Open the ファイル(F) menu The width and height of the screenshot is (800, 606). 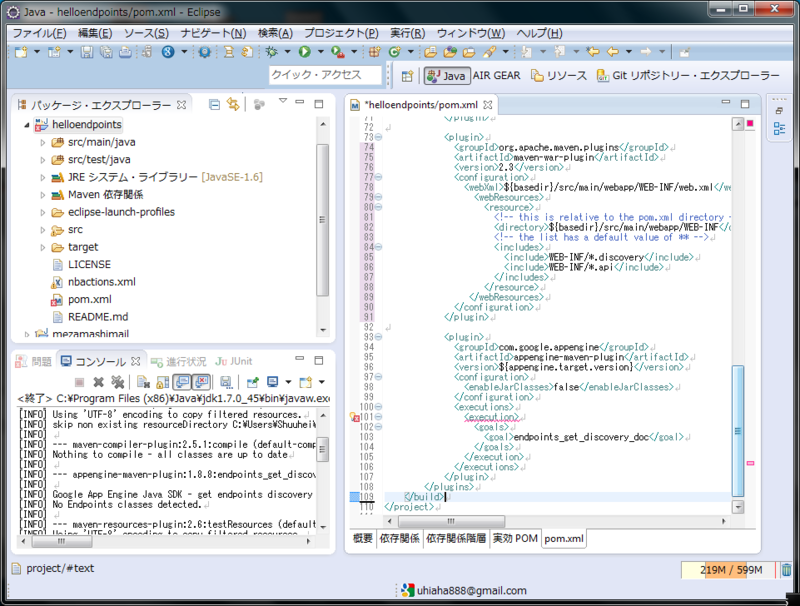coord(39,33)
